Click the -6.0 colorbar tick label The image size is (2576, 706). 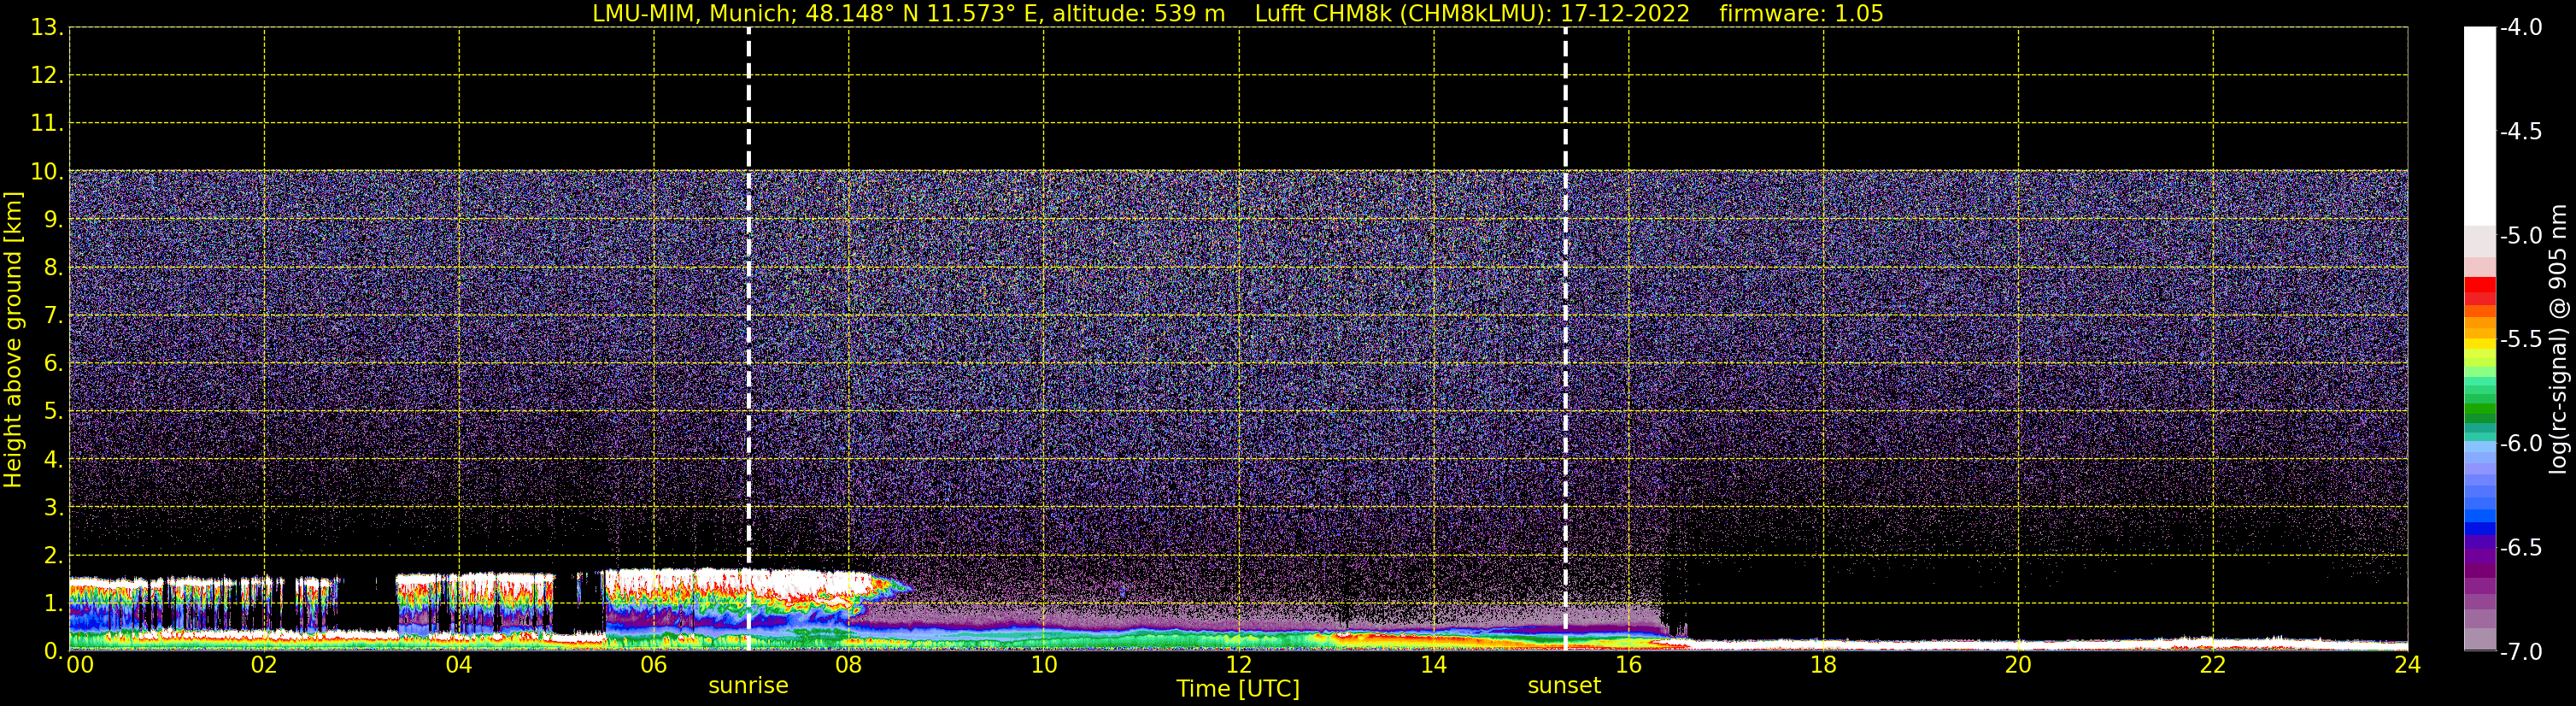click(2520, 444)
